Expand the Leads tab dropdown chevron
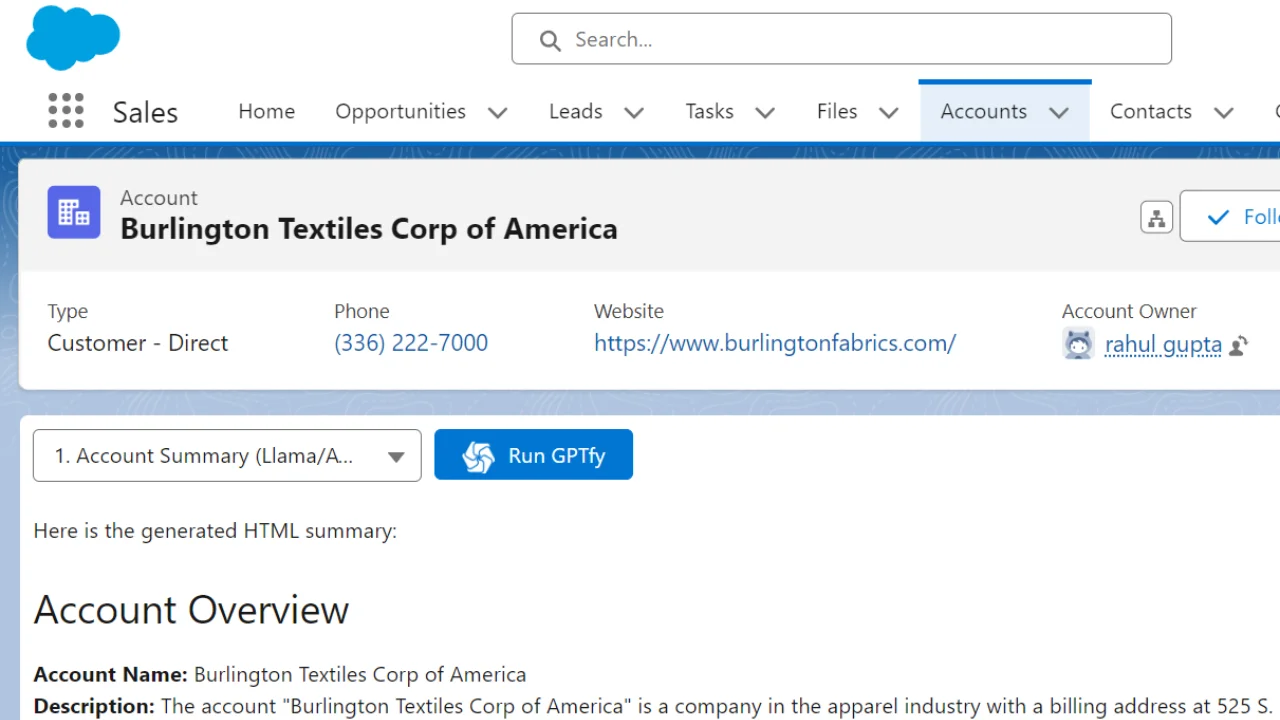This screenshot has height=720, width=1280. (634, 112)
